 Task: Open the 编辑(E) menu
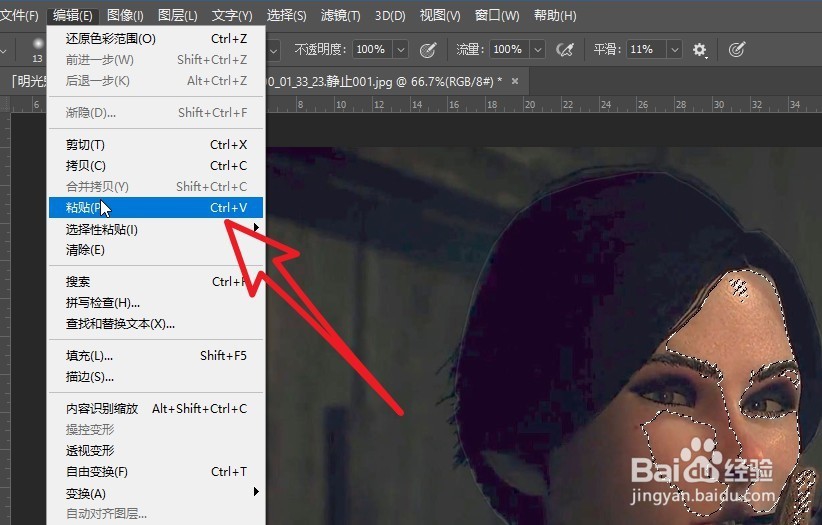point(72,15)
